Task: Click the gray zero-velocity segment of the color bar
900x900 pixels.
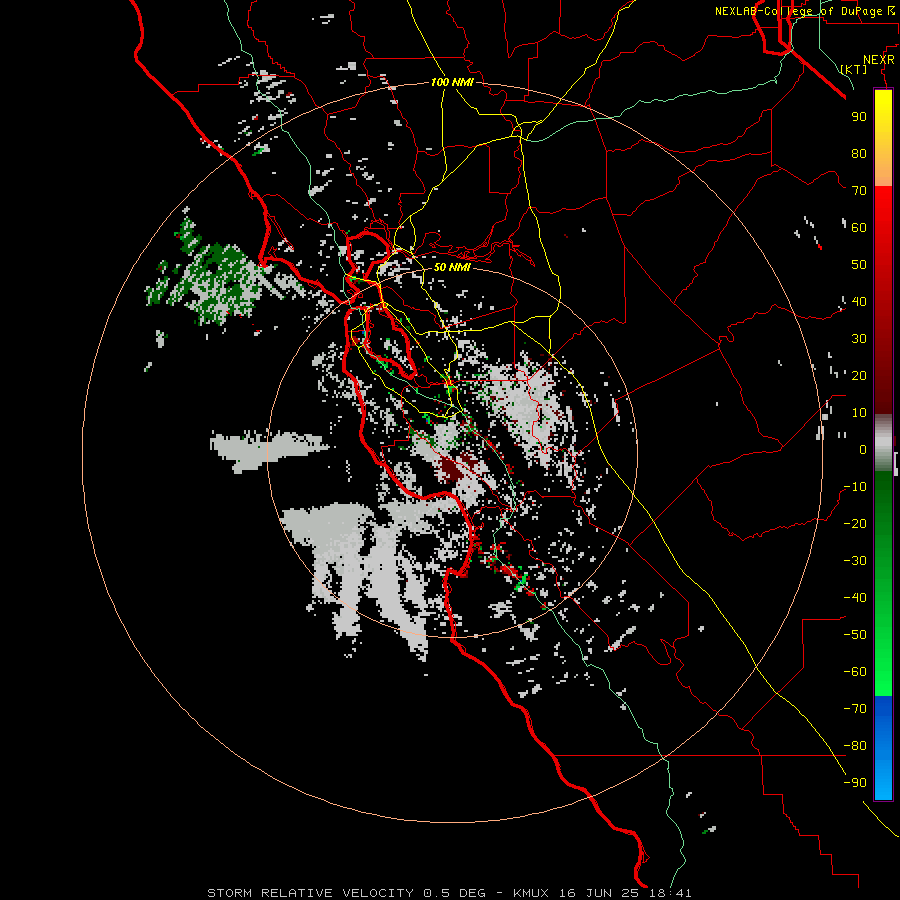Action: [x=883, y=443]
